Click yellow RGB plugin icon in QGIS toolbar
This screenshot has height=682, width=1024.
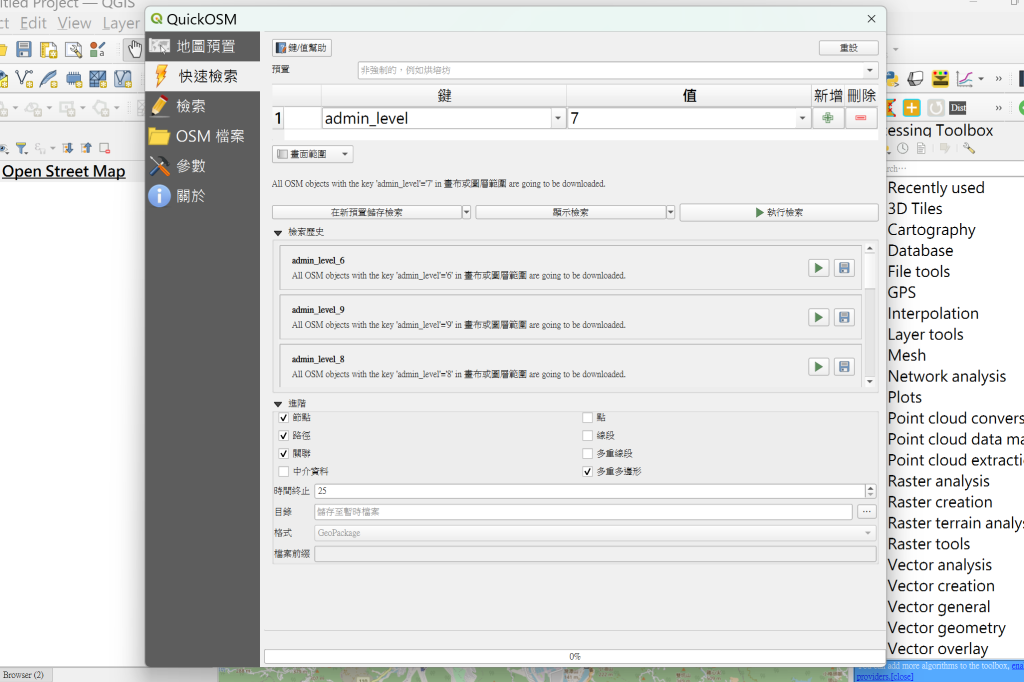click(x=940, y=79)
